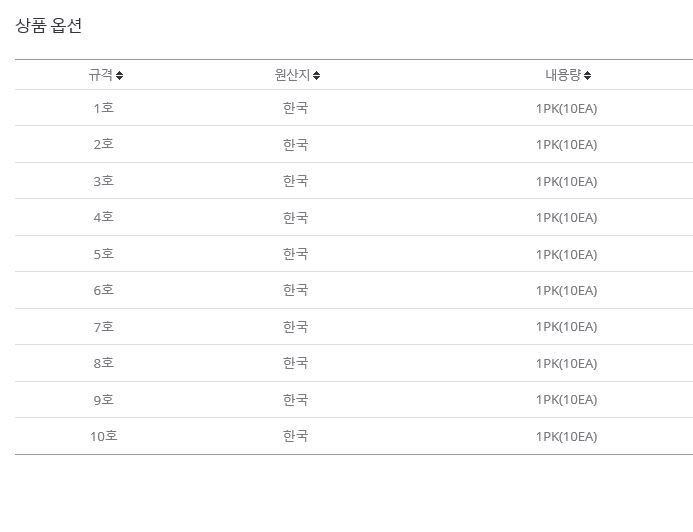Image resolution: width=693 pixels, height=532 pixels.
Task: Pick the 7호 size cell
Action: [104, 327]
